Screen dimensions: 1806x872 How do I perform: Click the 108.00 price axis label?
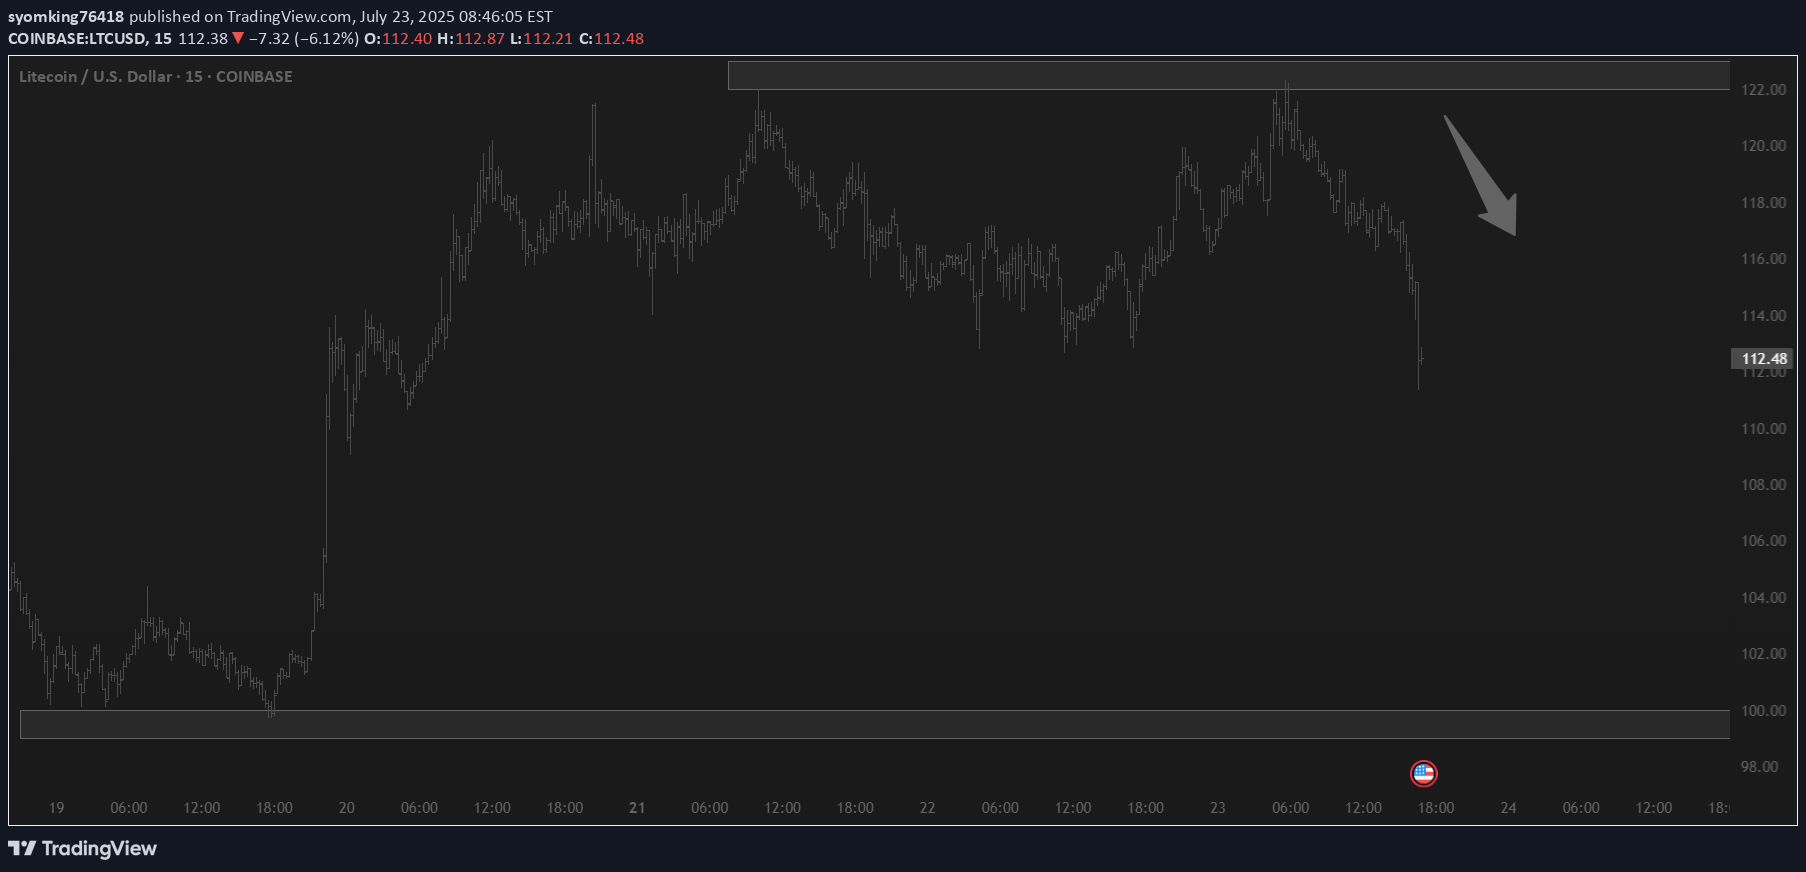click(x=1763, y=484)
